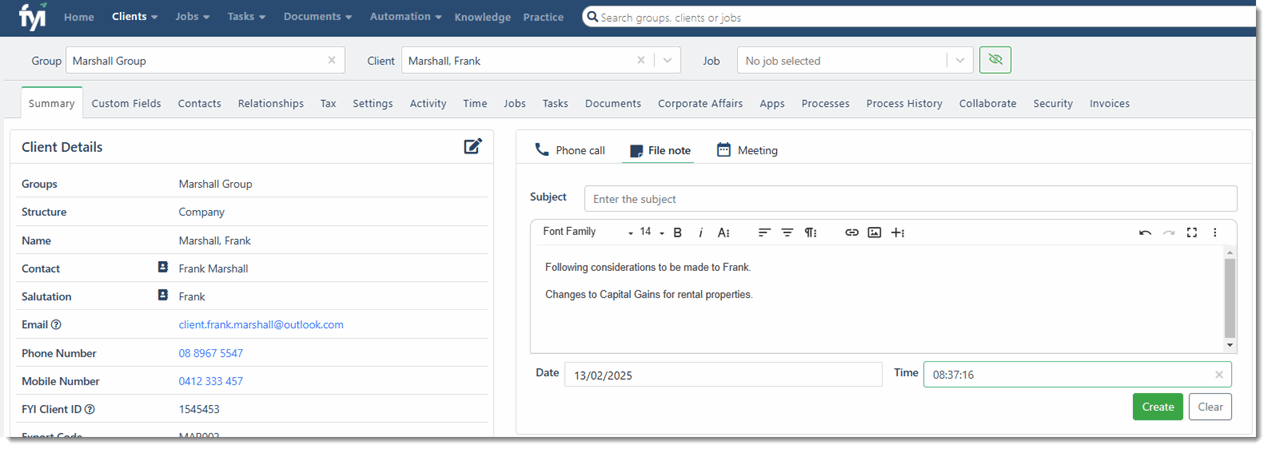Click the client.frank.marshall@outlook.com email link
This screenshot has height=449, width=1268.
(x=261, y=325)
